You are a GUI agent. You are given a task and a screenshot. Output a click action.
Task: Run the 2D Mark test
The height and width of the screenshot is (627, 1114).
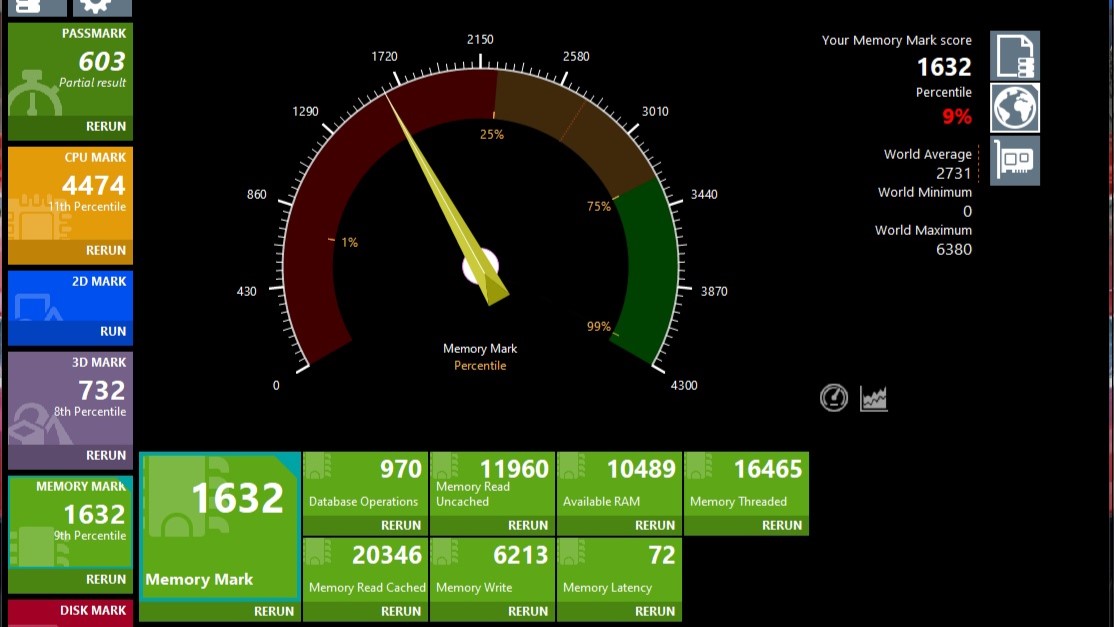click(113, 332)
